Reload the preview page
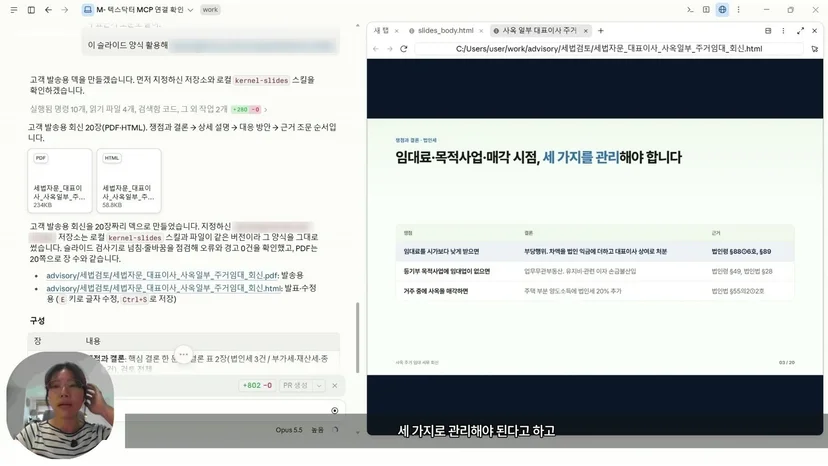828x466 pixels. pos(403,49)
